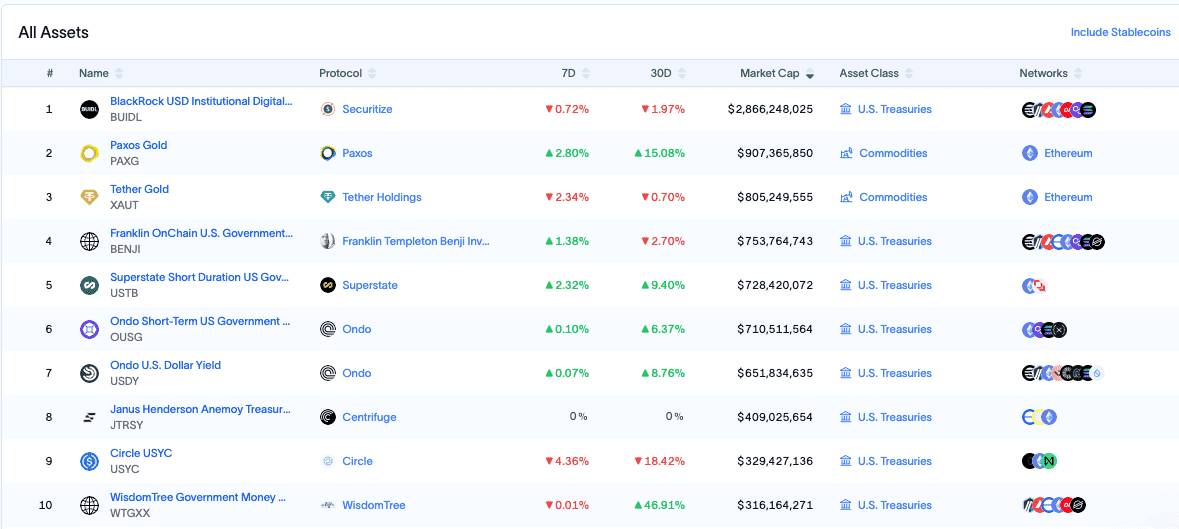Click the 15.08% 30D gain for Paxos Gold
This screenshot has width=1179, height=529.
pyautogui.click(x=660, y=153)
